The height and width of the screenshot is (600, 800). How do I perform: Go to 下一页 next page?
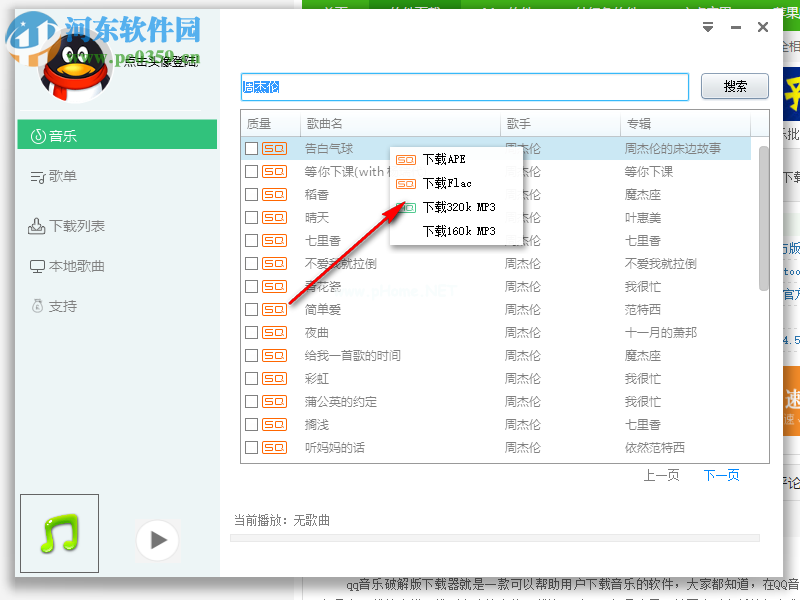tap(721, 476)
